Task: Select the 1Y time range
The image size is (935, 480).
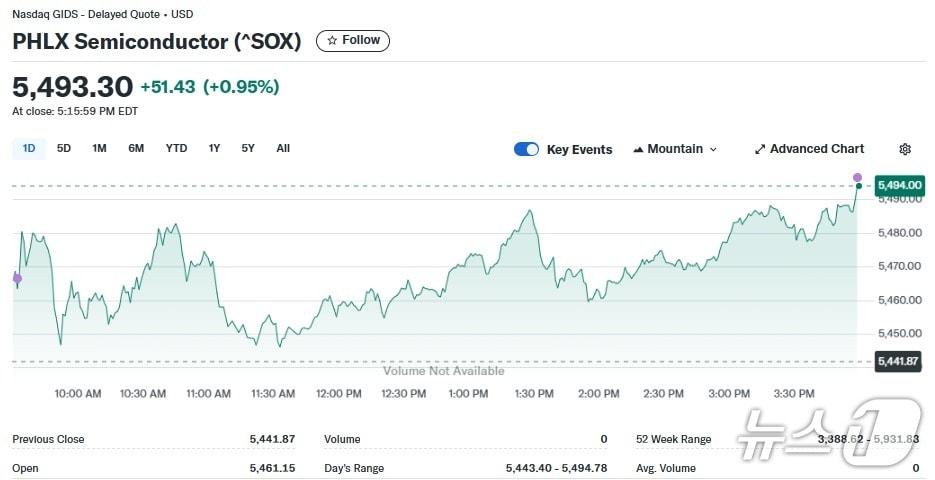Action: pos(214,148)
